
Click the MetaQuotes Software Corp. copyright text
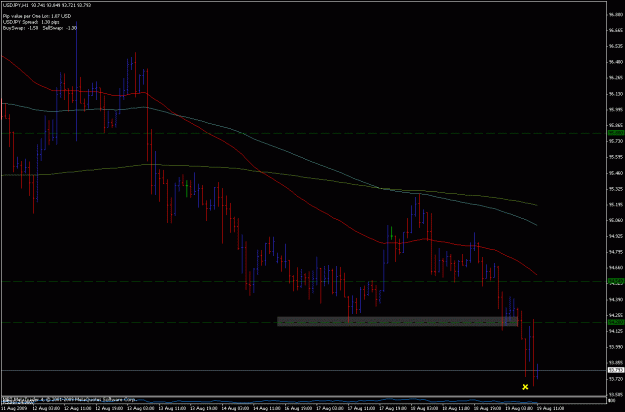[x=70, y=399]
